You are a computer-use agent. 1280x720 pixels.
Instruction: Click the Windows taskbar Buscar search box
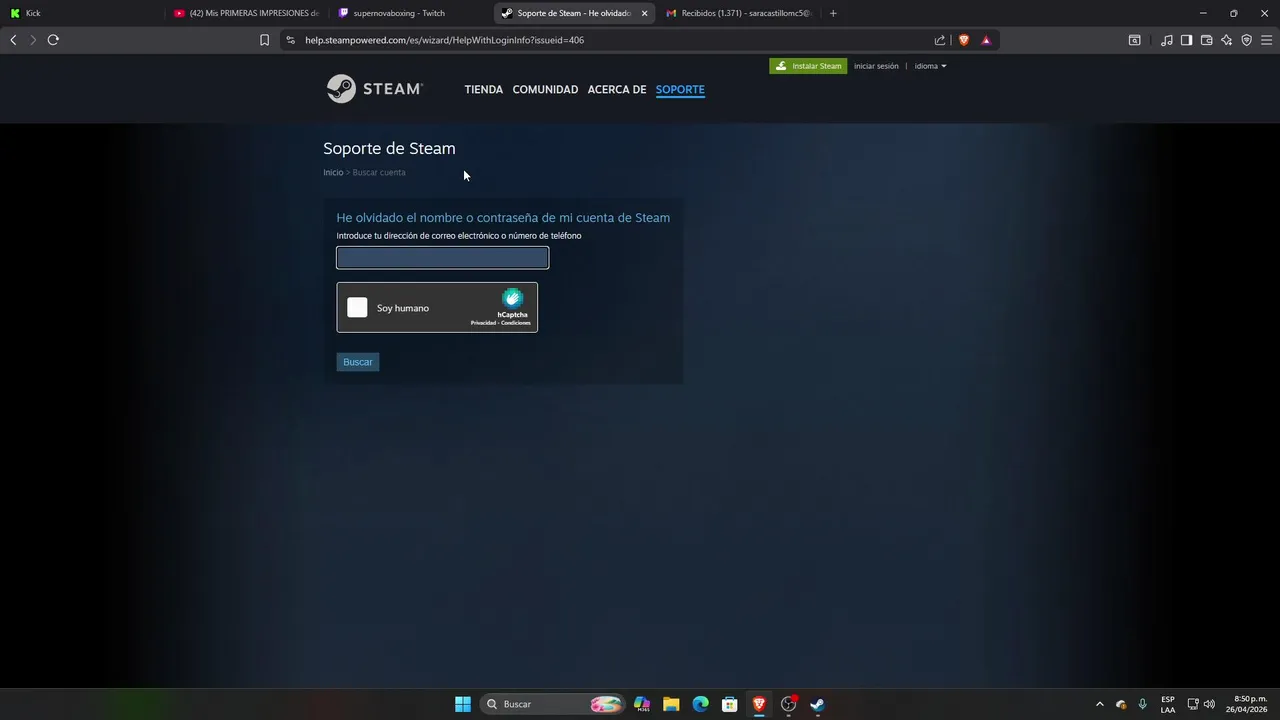pos(553,704)
